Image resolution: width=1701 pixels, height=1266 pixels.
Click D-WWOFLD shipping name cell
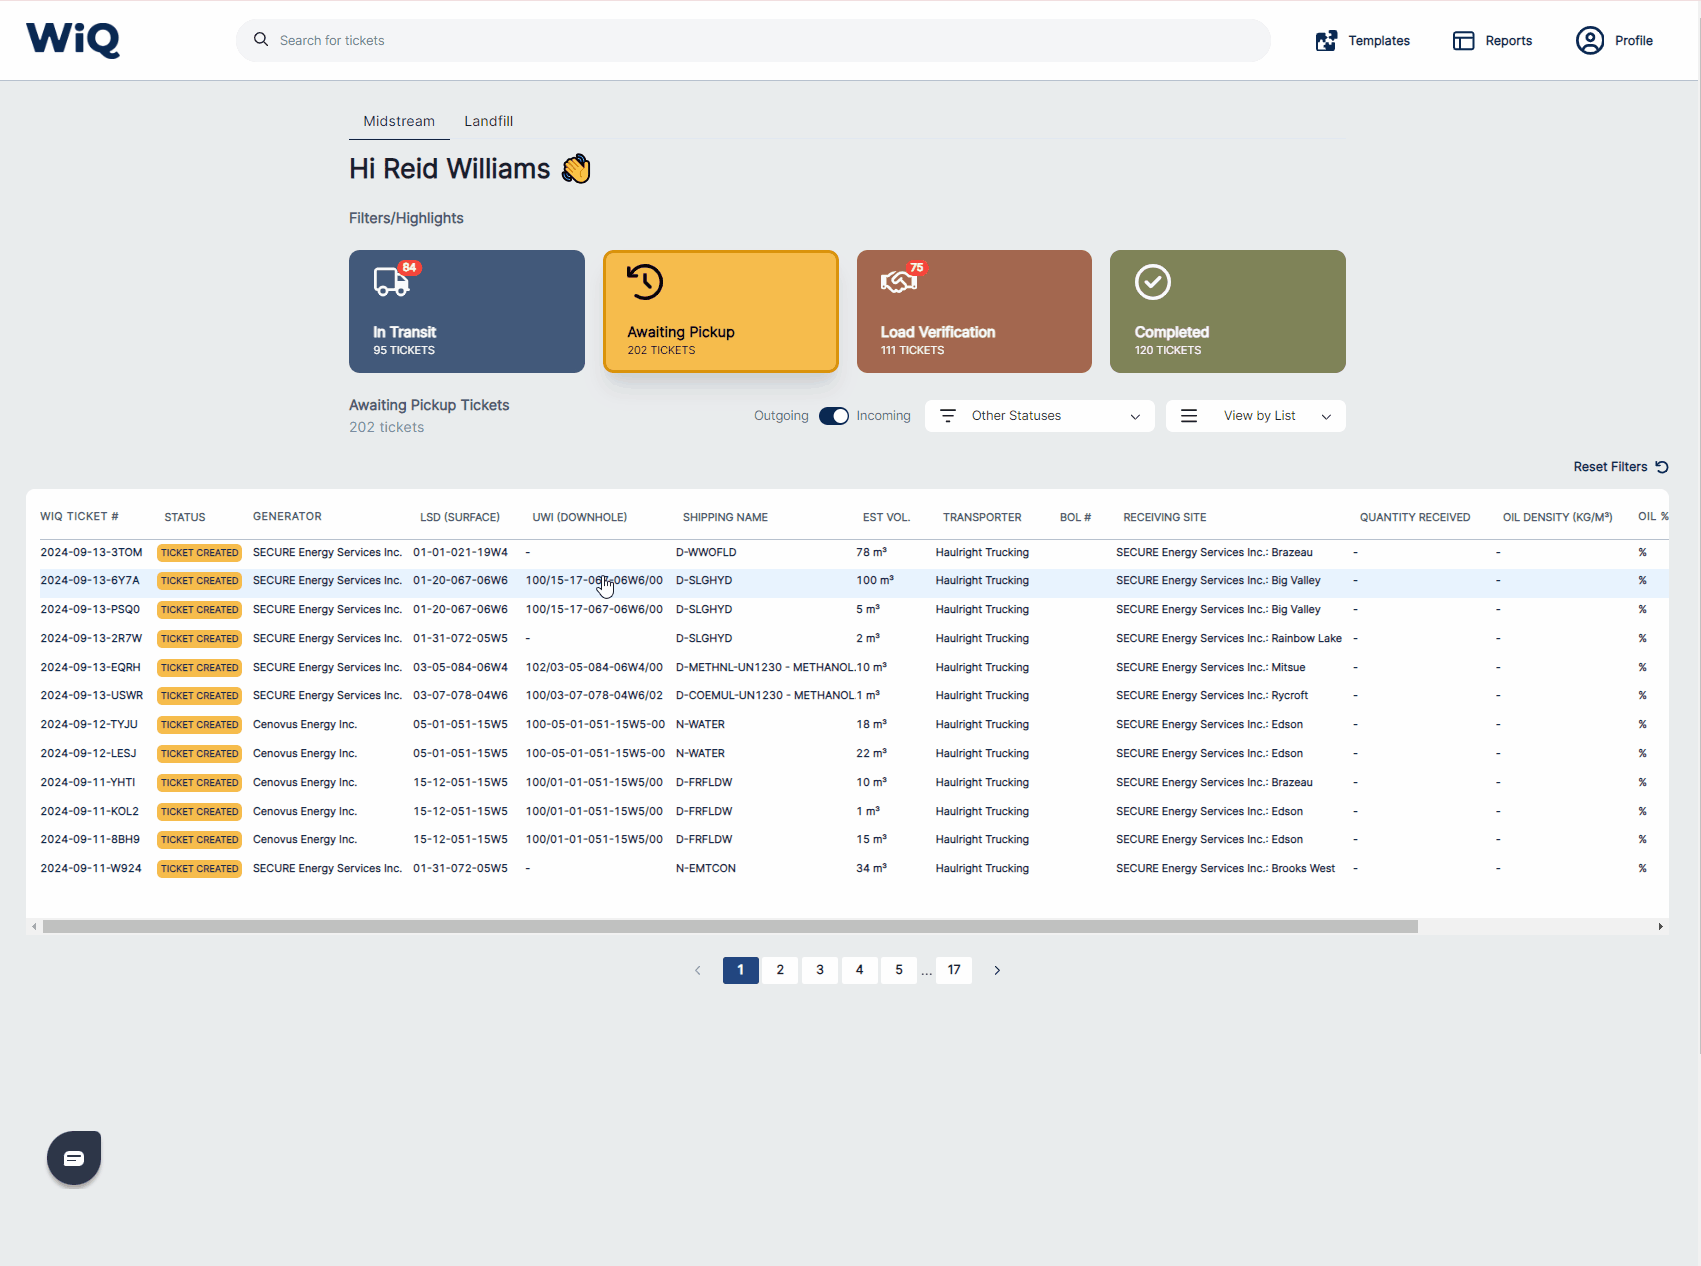coord(706,552)
